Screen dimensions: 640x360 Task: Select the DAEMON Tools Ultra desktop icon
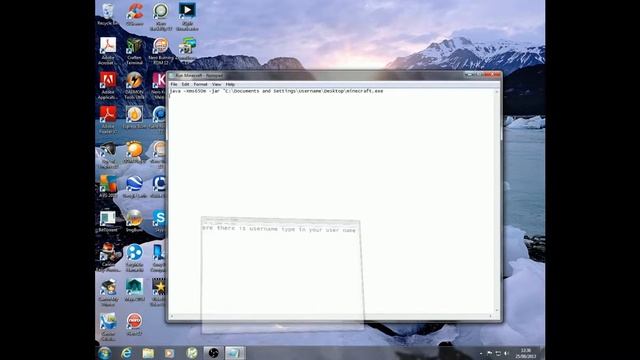[134, 85]
